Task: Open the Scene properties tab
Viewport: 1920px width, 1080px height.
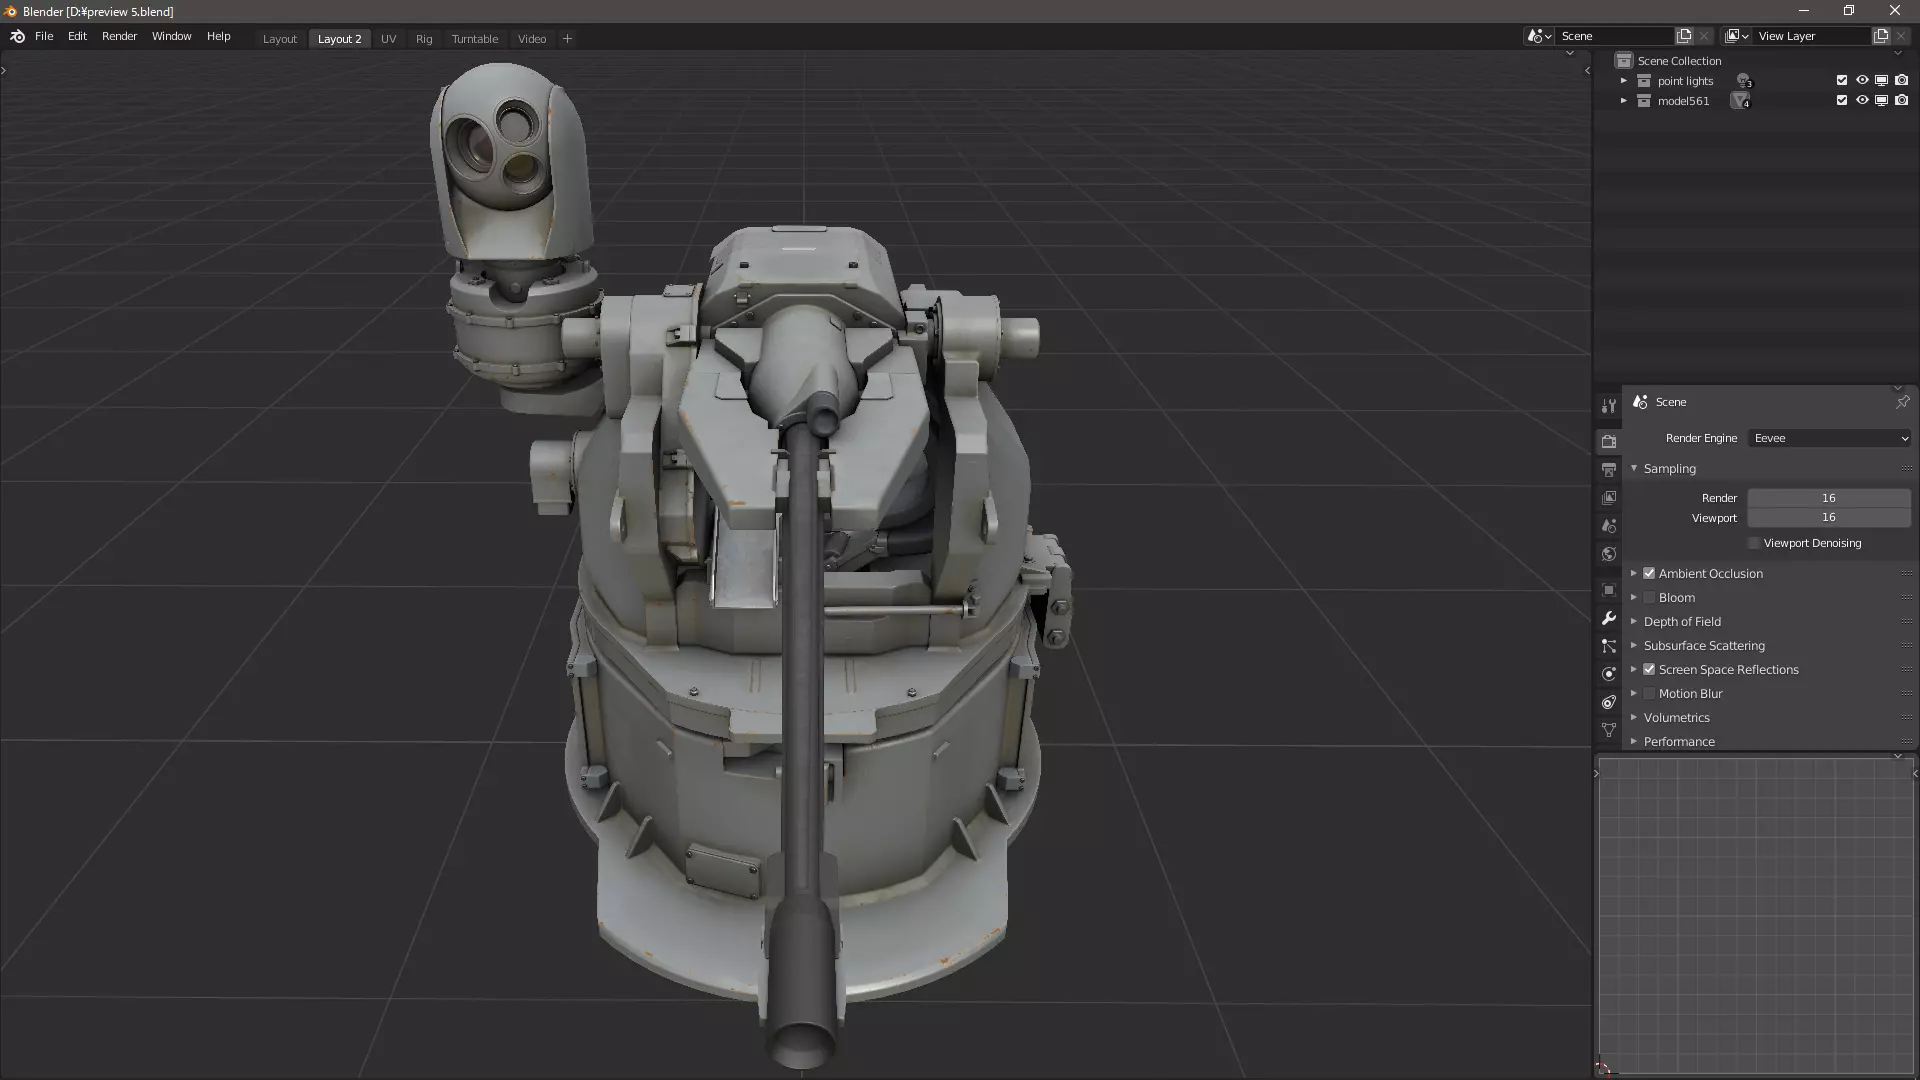Action: pyautogui.click(x=1608, y=525)
